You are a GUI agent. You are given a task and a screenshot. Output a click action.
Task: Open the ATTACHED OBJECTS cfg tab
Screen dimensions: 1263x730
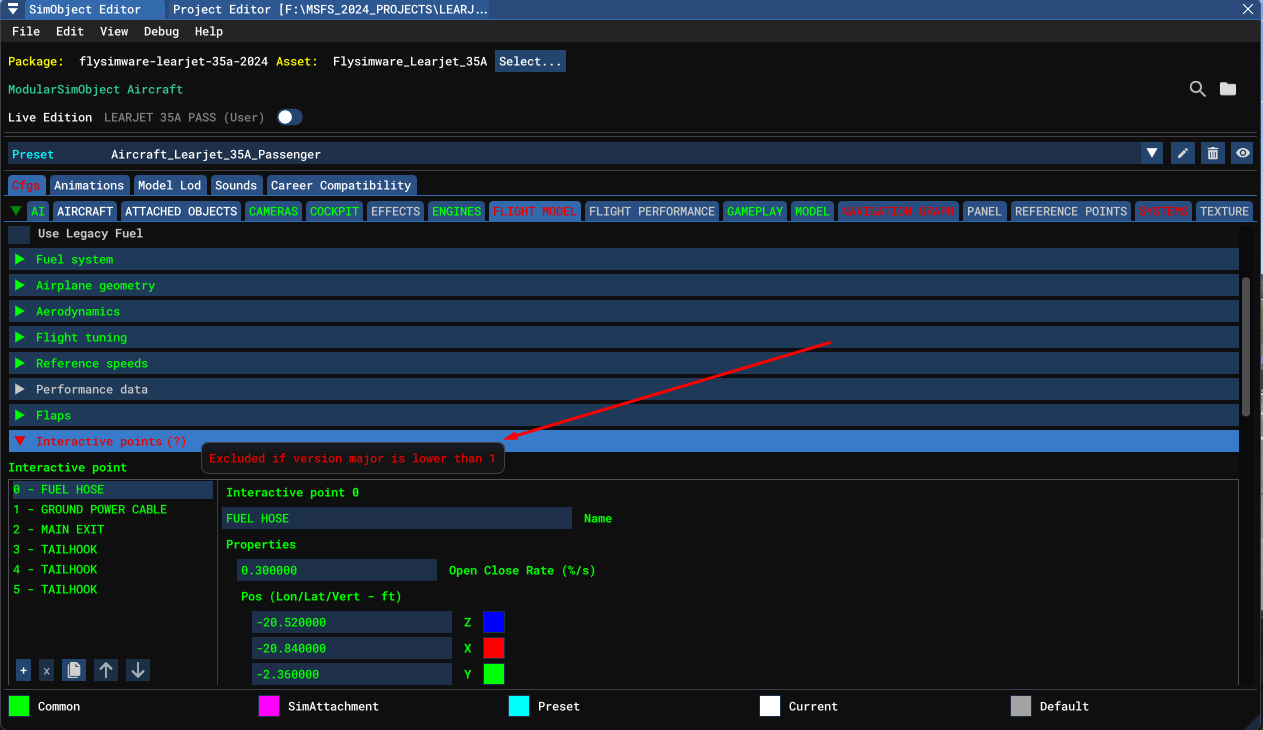point(181,211)
